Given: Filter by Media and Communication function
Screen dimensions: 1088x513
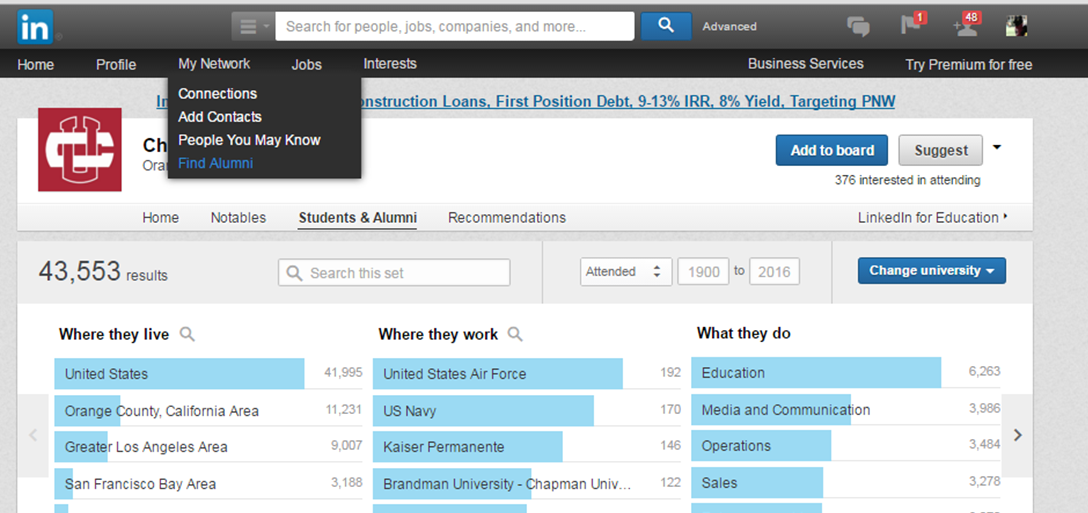Looking at the screenshot, I should click(846, 410).
